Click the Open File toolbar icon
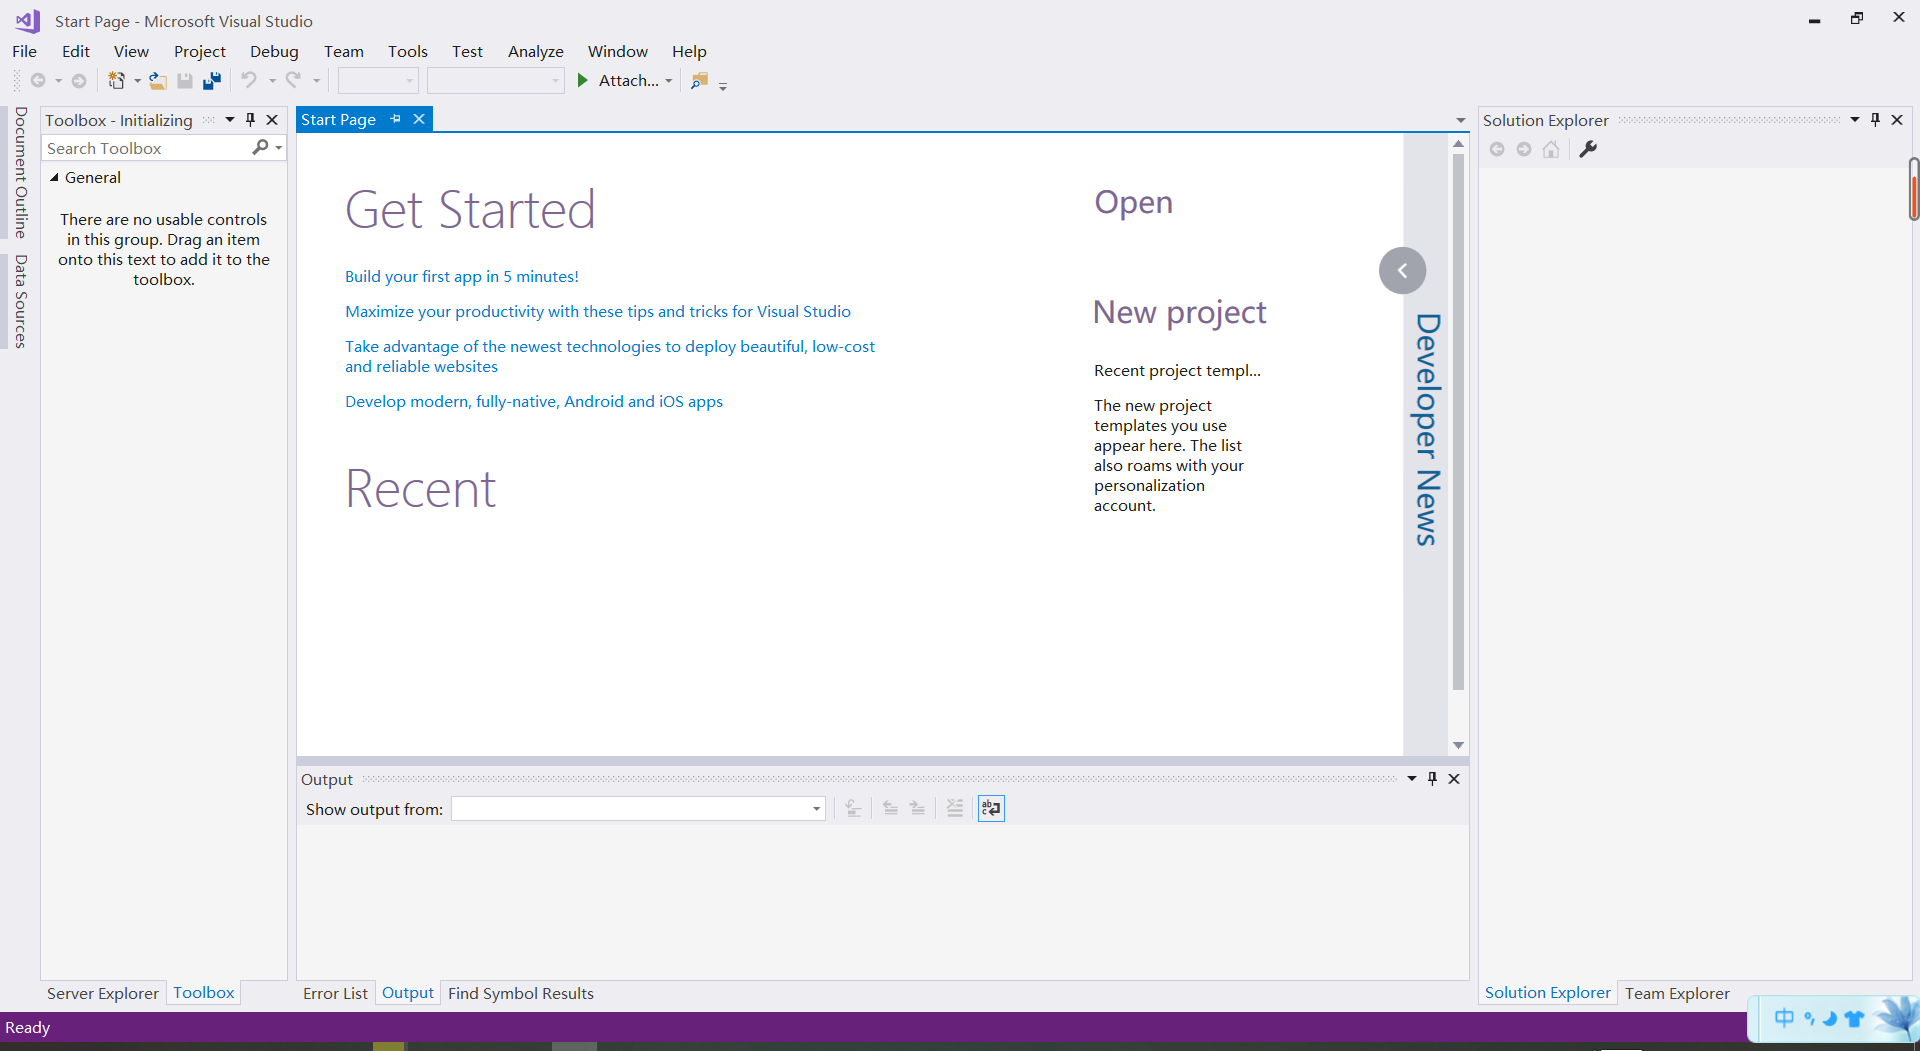Screen dimensions: 1920x1051 click(158, 81)
